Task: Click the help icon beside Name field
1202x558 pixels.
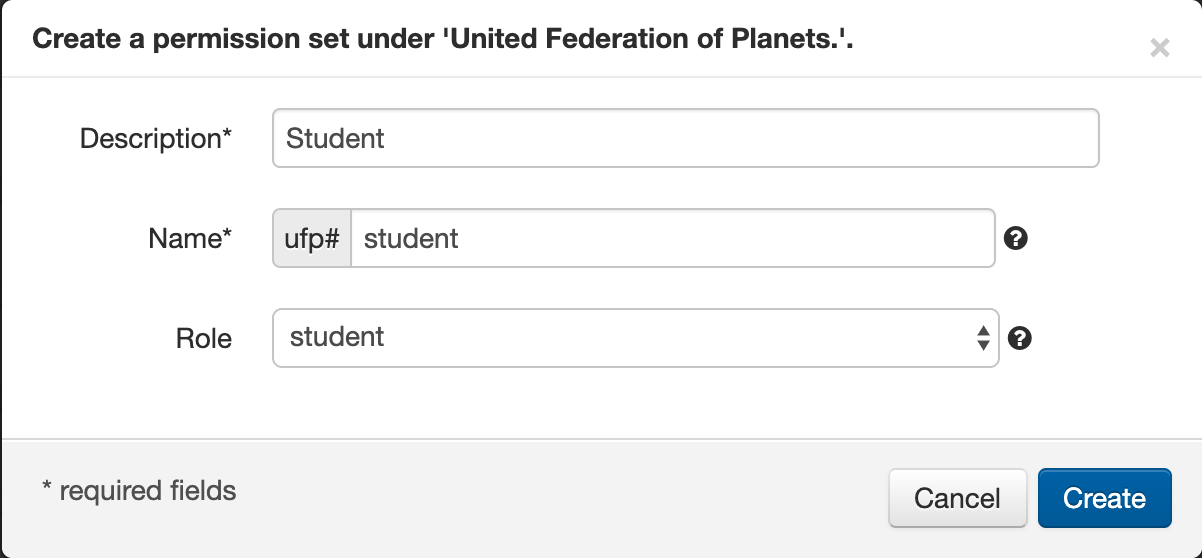Action: 1016,239
